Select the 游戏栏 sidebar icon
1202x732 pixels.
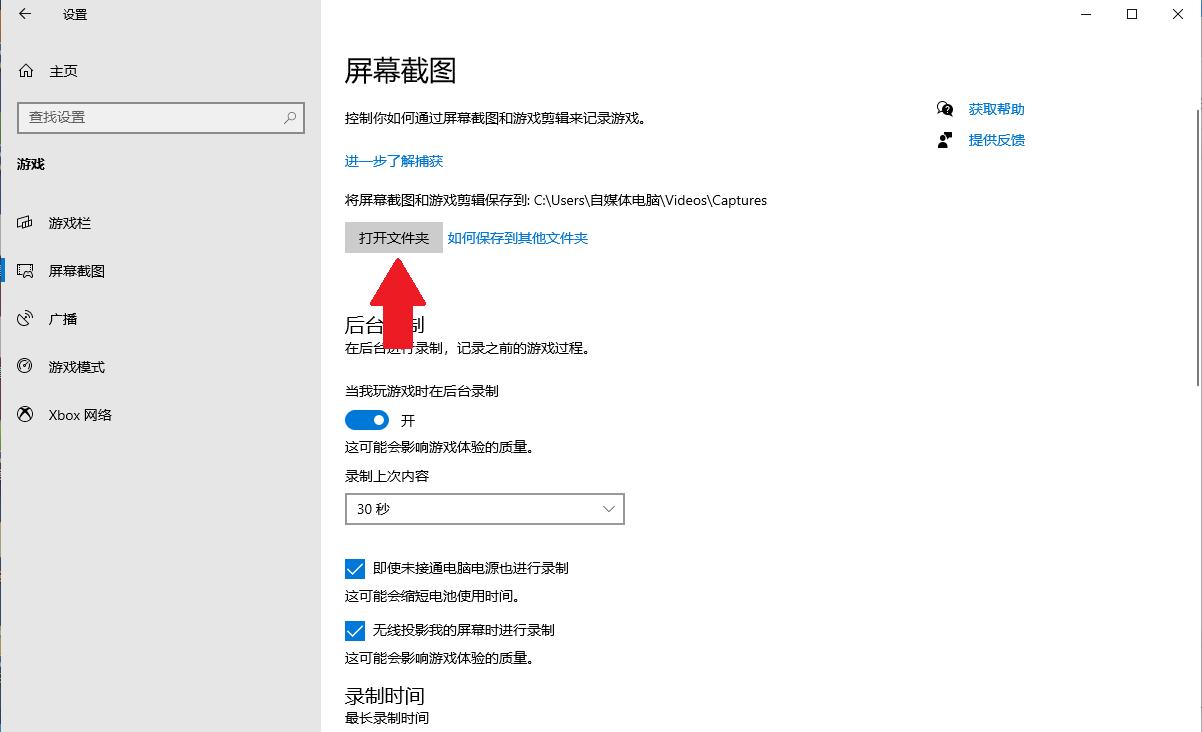coord(23,223)
